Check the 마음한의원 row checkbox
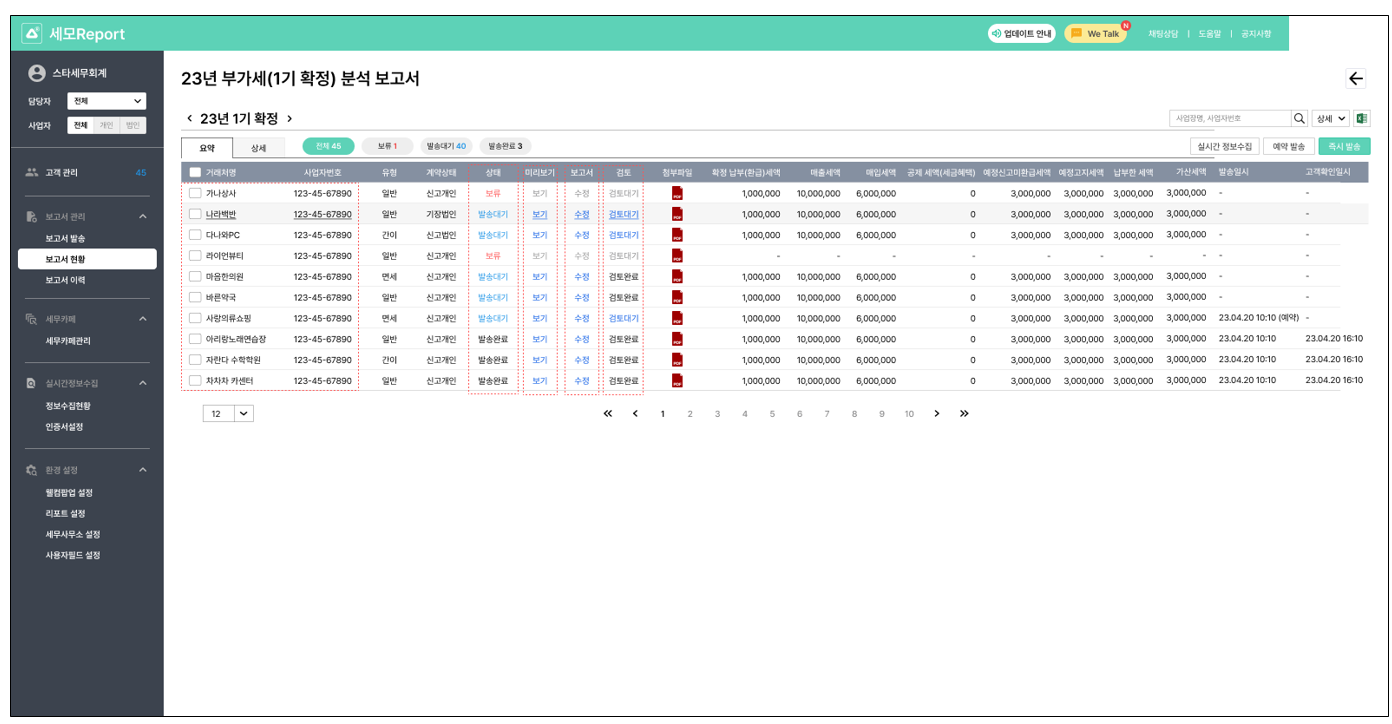Image resolution: width=1392 pixels, height=724 pixels. click(x=195, y=276)
